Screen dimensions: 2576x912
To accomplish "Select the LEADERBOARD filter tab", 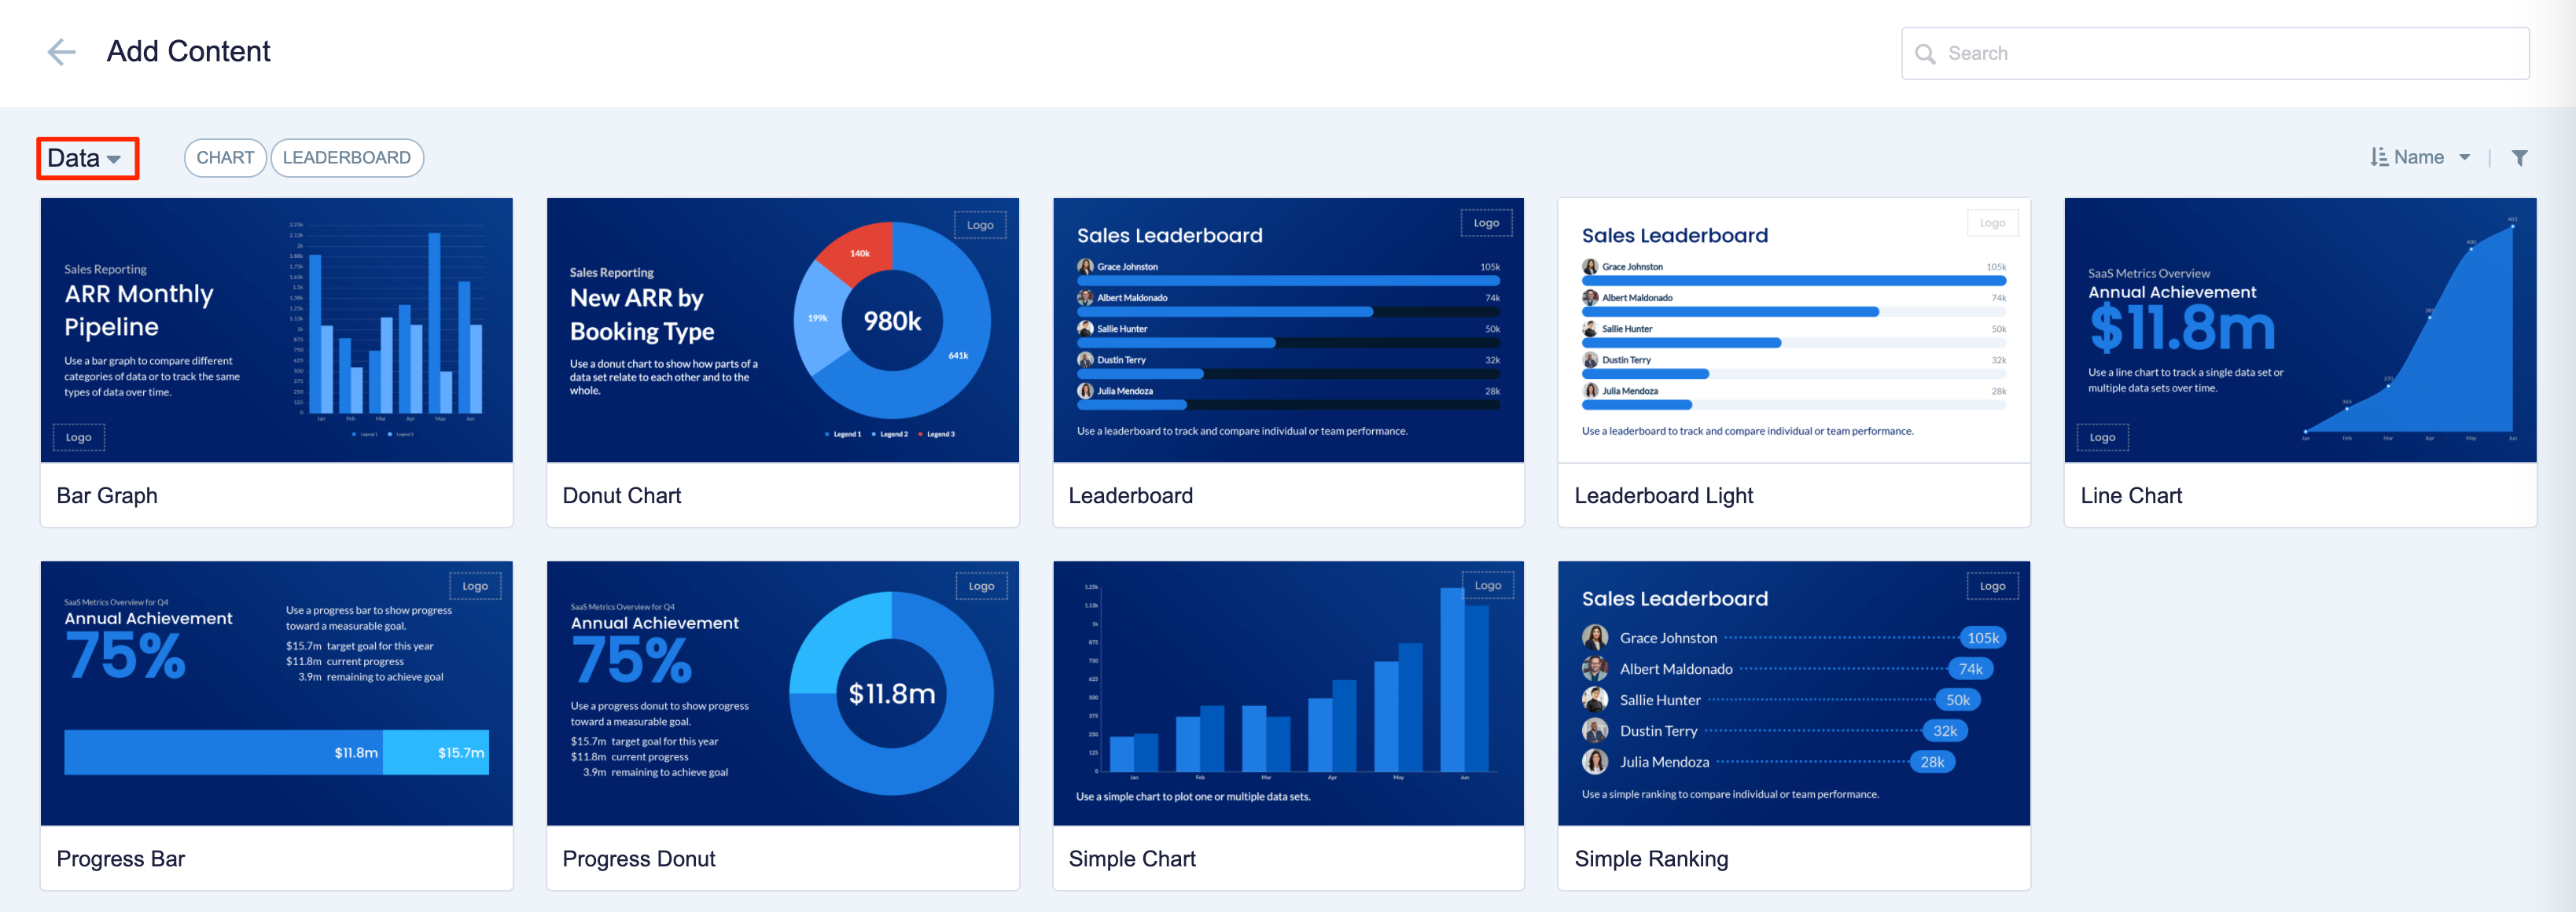I will pos(345,156).
